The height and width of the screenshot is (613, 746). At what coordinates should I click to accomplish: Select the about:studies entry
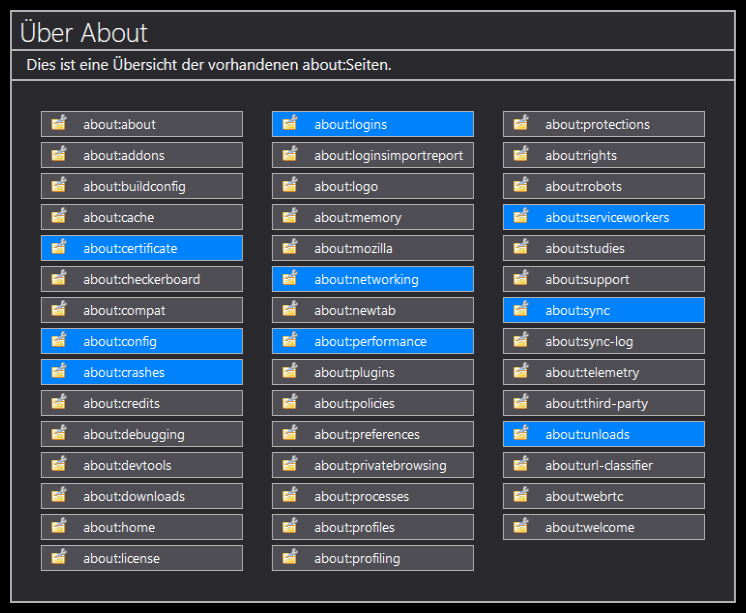[604, 248]
